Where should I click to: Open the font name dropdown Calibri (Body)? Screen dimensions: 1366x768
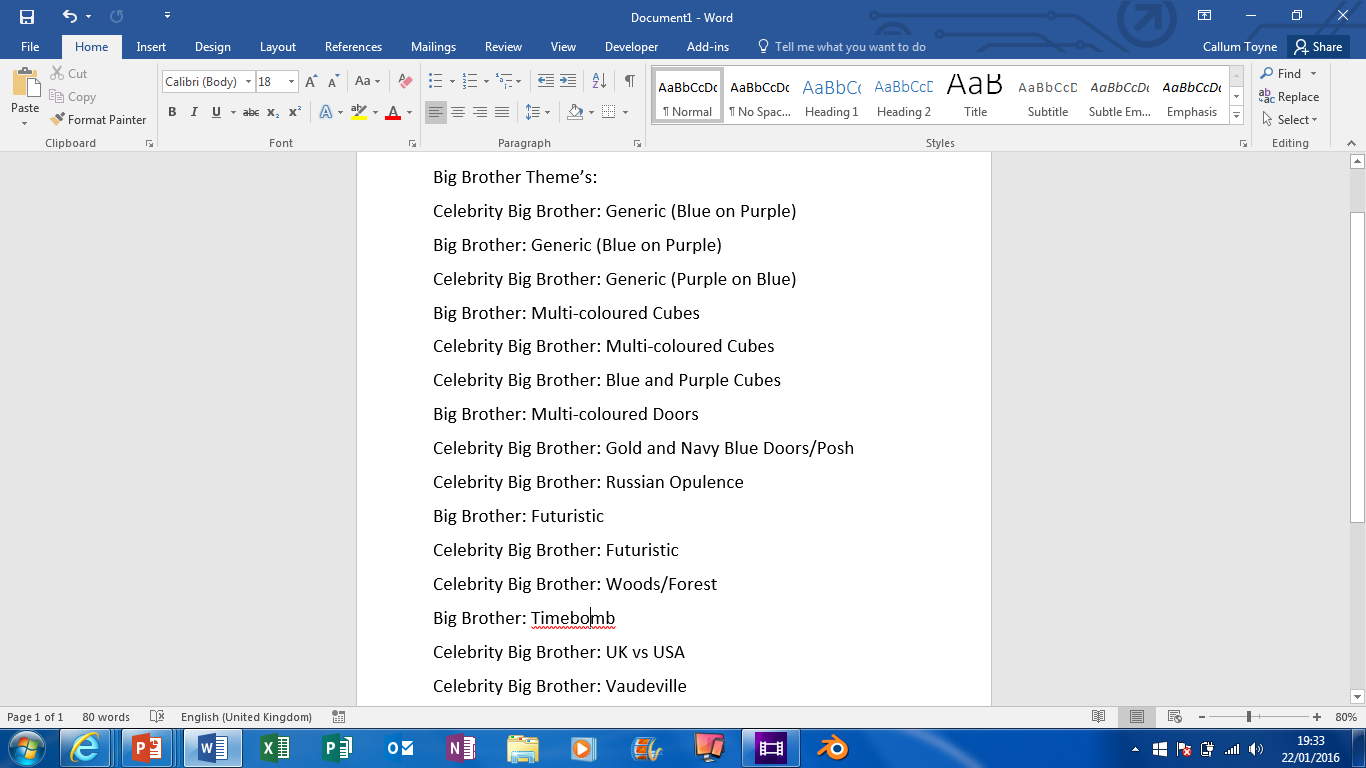click(x=249, y=82)
